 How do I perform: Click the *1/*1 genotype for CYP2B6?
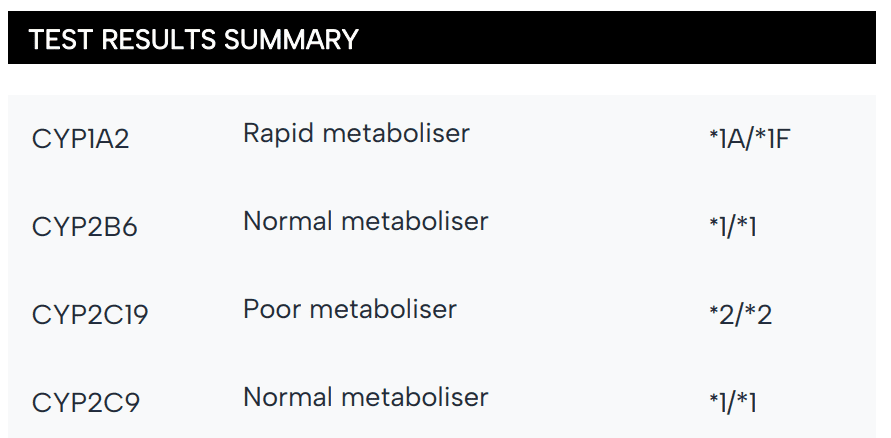point(732,227)
